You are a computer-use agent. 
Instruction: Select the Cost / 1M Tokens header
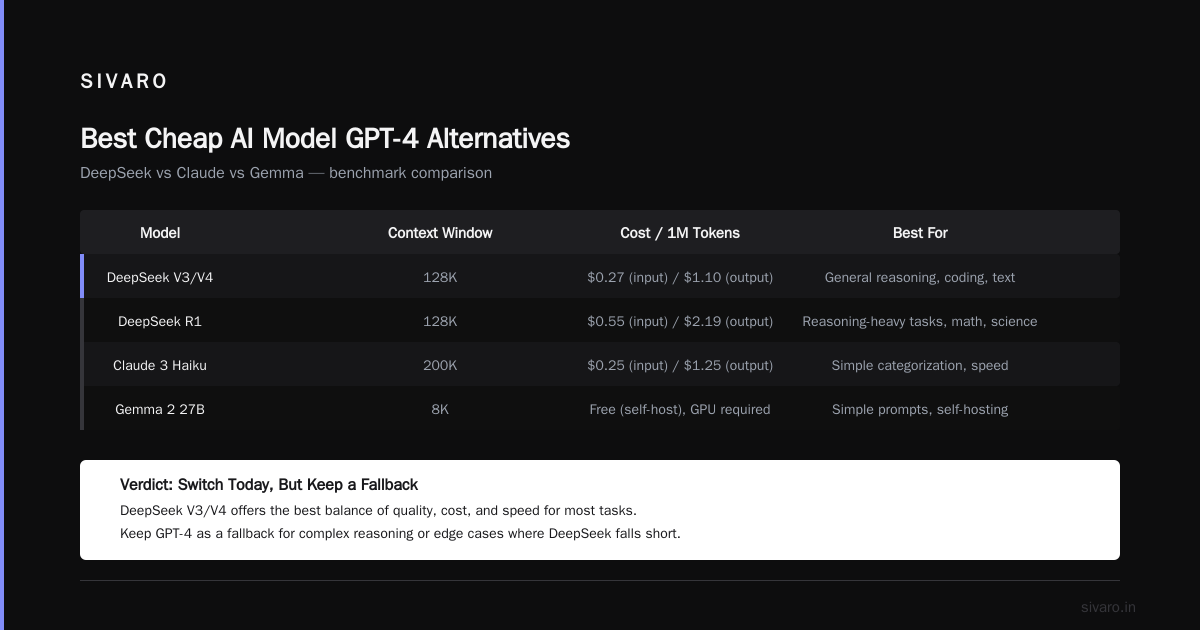pyautogui.click(x=680, y=233)
